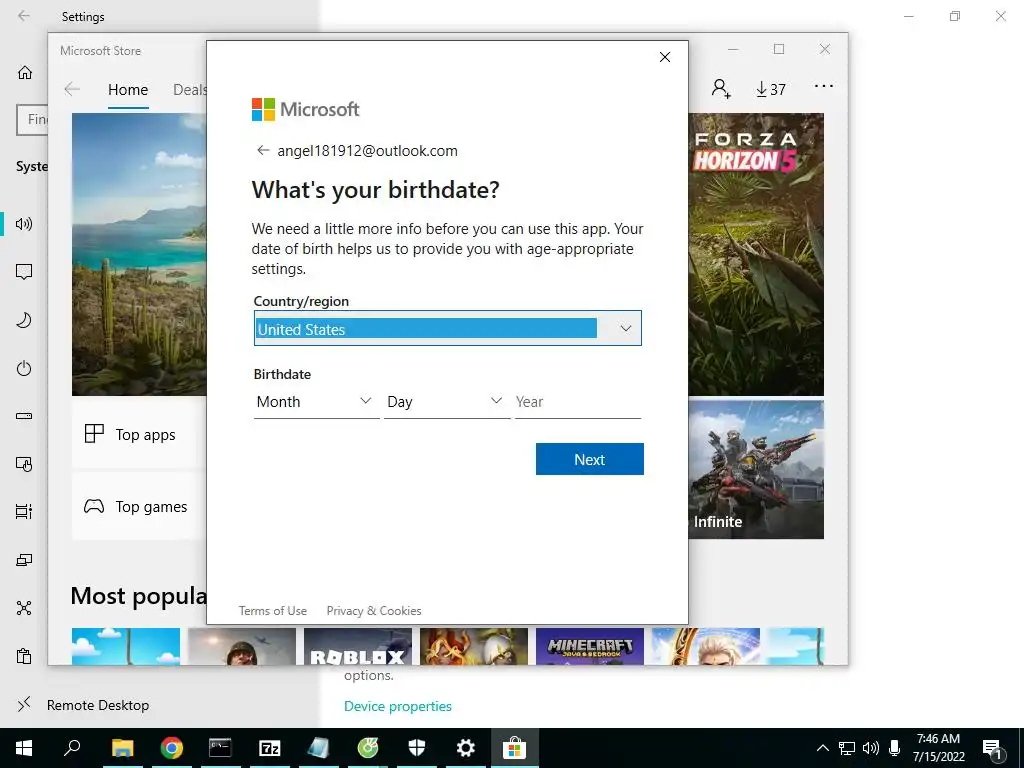The image size is (1024, 768).
Task: Open Windows Security shield from taskbar
Action: pyautogui.click(x=417, y=748)
